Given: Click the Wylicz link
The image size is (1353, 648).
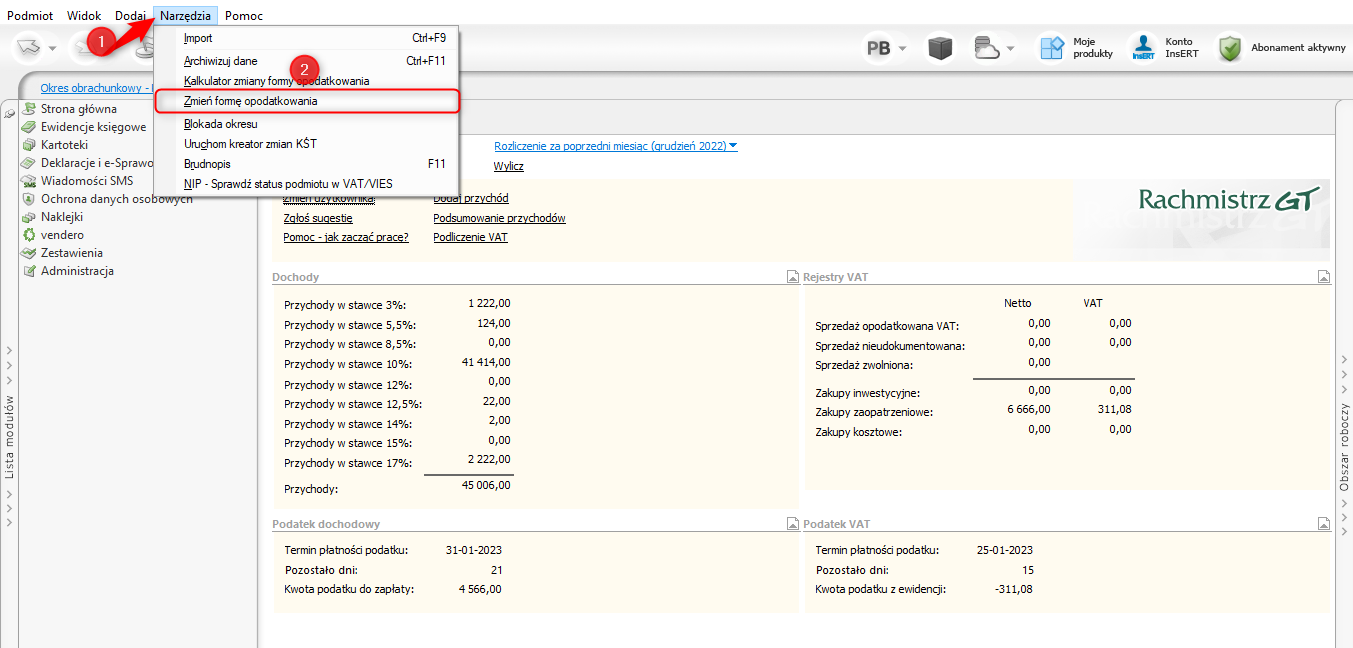Looking at the screenshot, I should [508, 166].
